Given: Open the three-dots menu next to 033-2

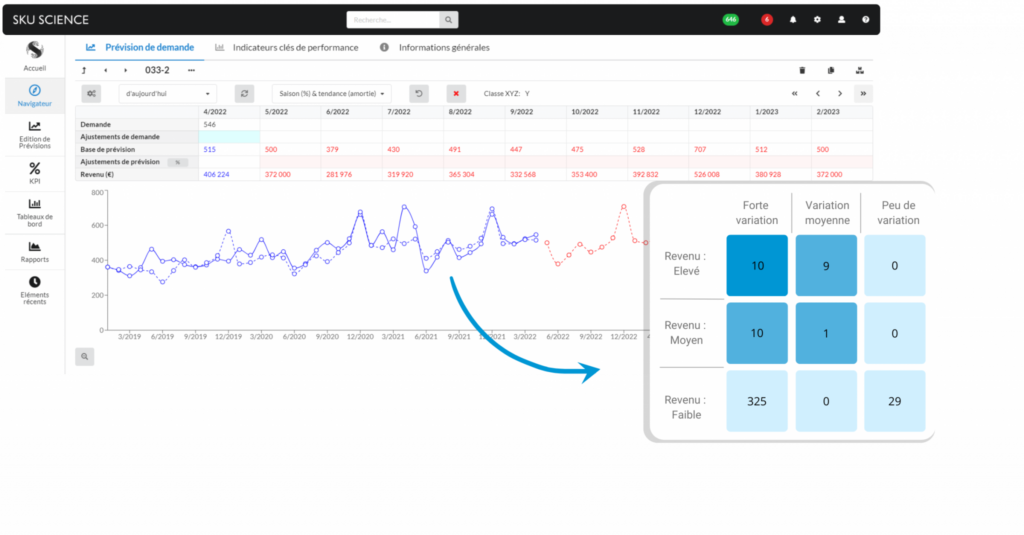Looking at the screenshot, I should [191, 70].
